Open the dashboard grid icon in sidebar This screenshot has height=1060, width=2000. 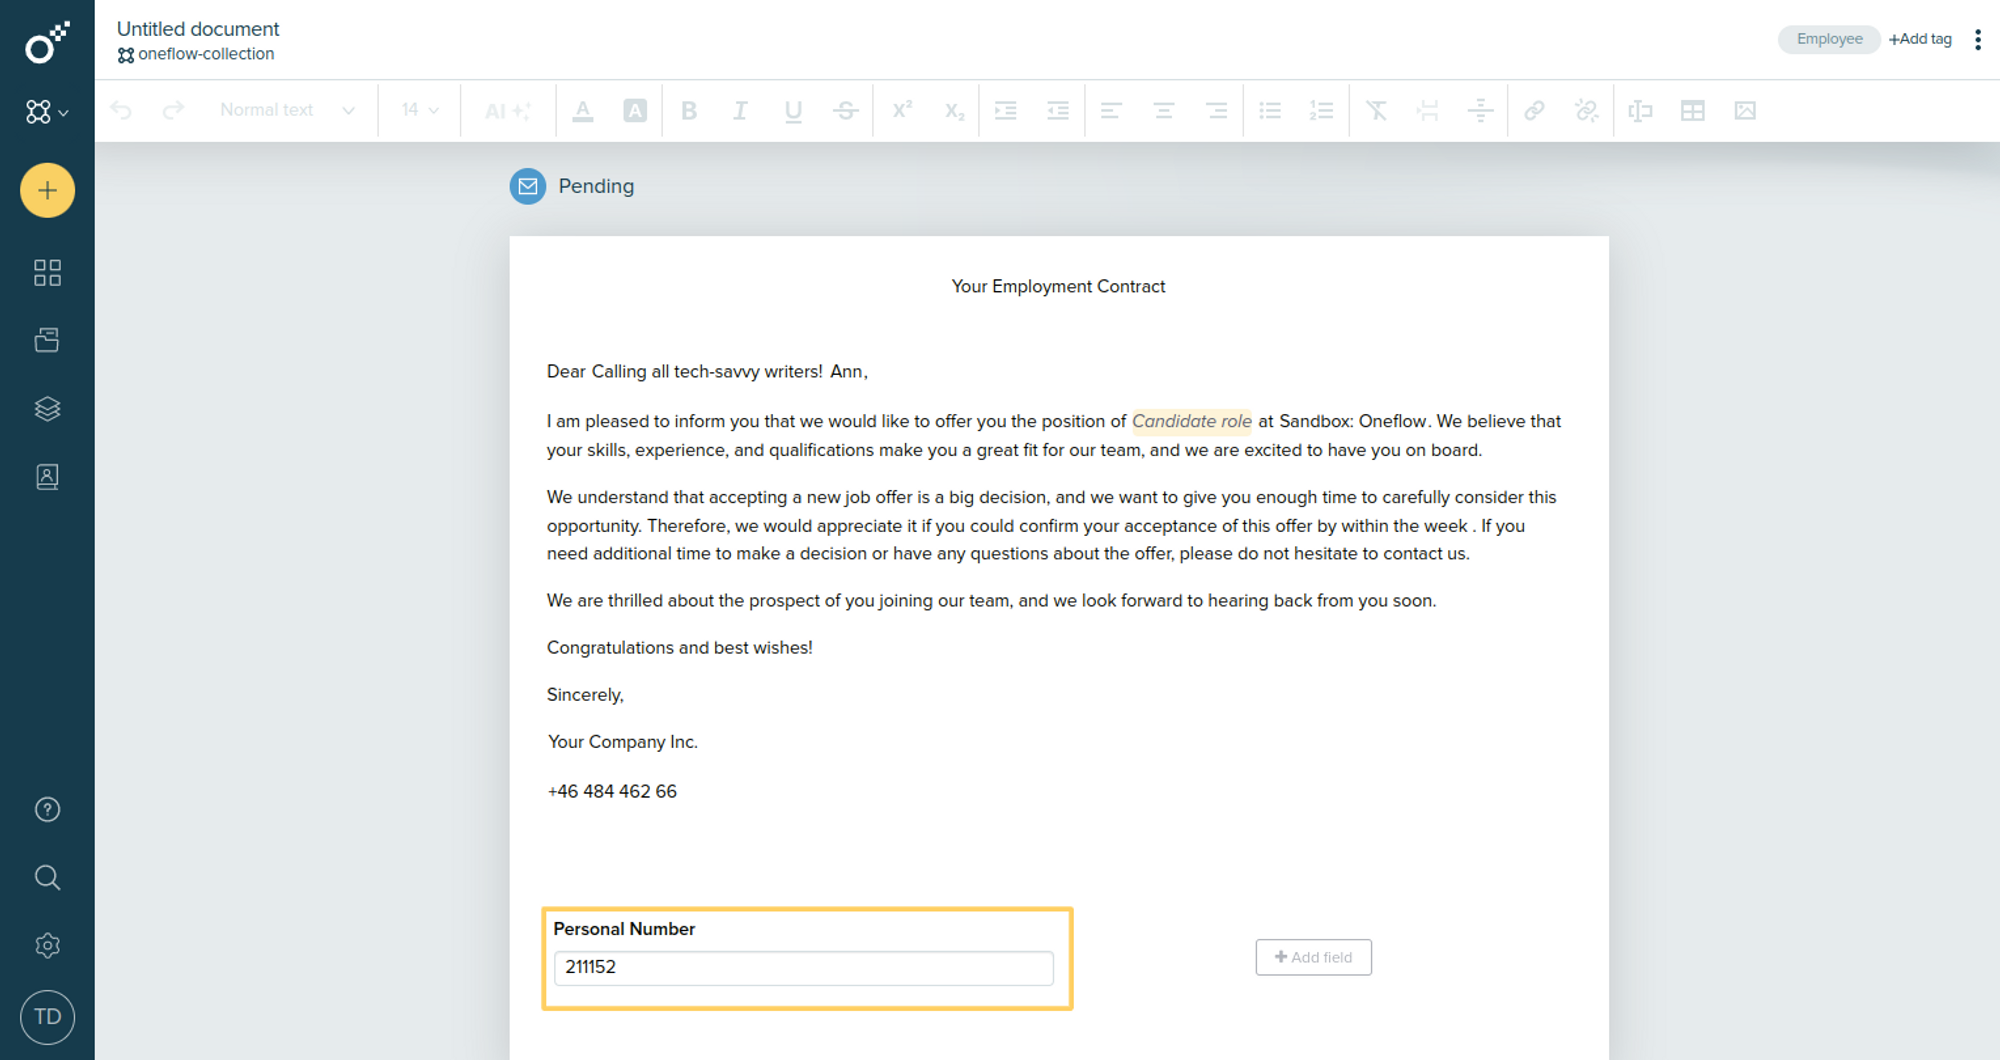click(47, 273)
